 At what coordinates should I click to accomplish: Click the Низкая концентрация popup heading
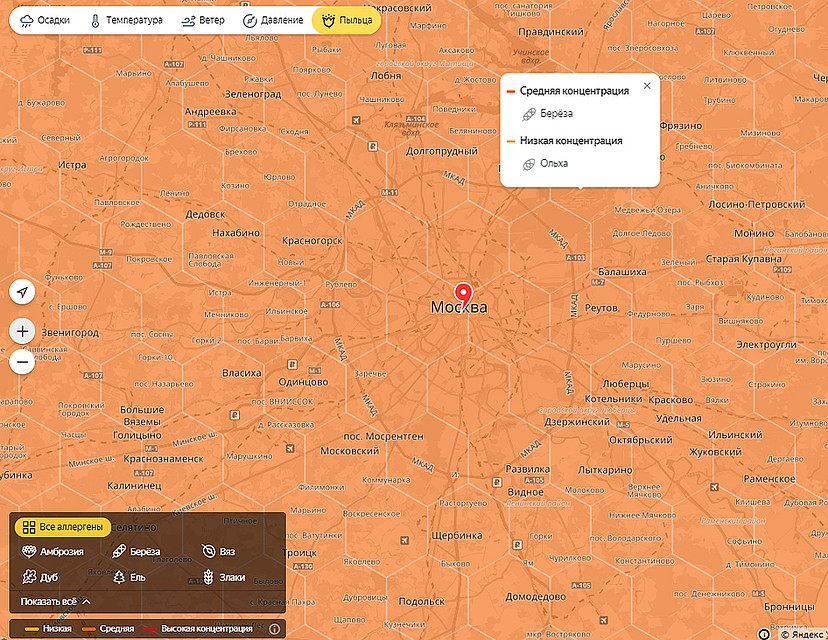(x=571, y=141)
